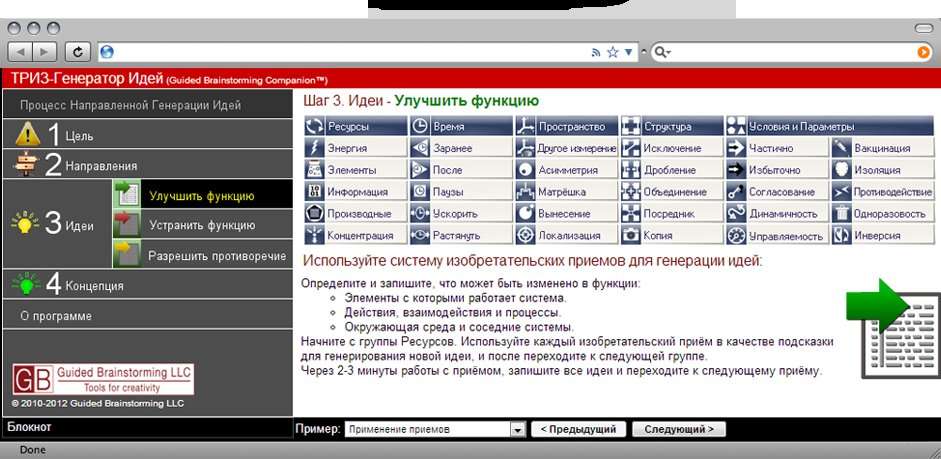Choose the Заранее technique
941x459 pixels.
461,148
